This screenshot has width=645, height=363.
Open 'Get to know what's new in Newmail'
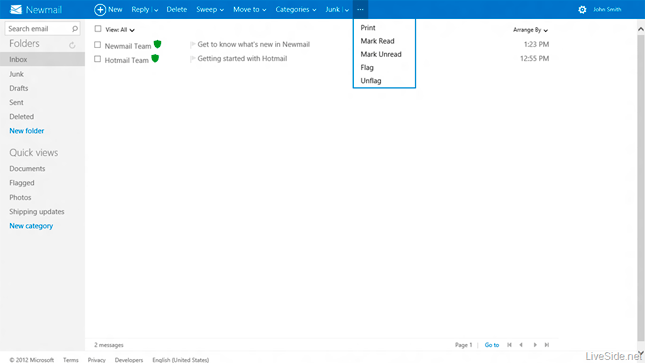(x=254, y=44)
